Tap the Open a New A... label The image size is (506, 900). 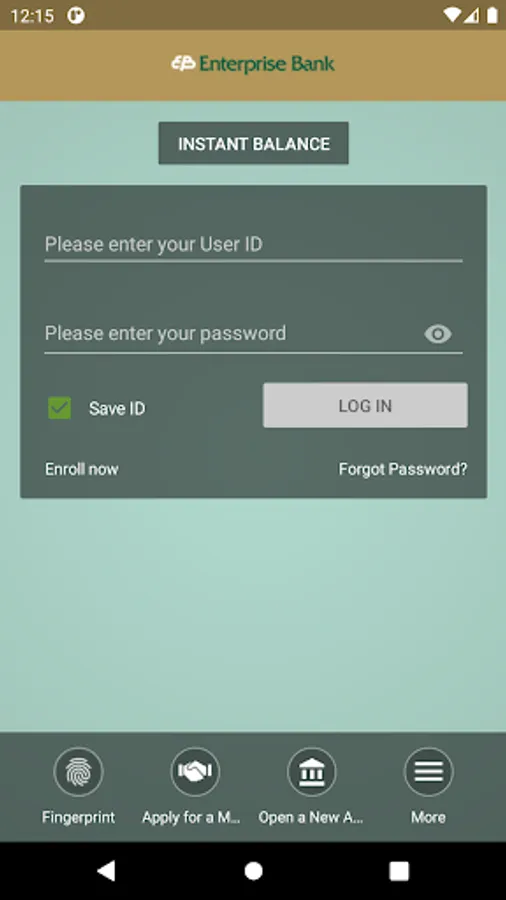click(312, 817)
